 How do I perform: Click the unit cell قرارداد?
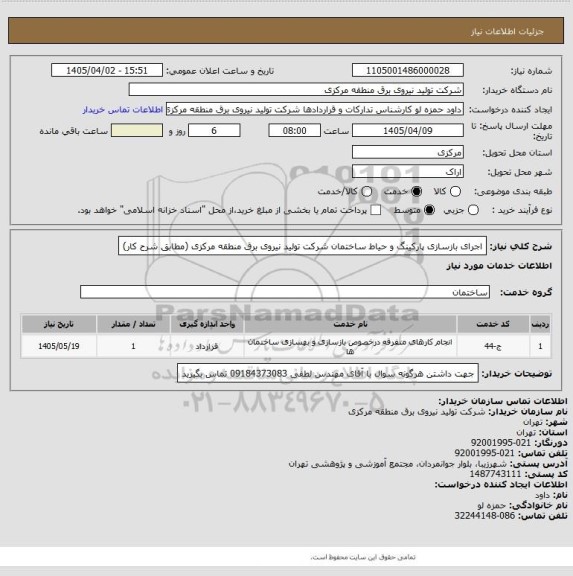pyautogui.click(x=207, y=346)
